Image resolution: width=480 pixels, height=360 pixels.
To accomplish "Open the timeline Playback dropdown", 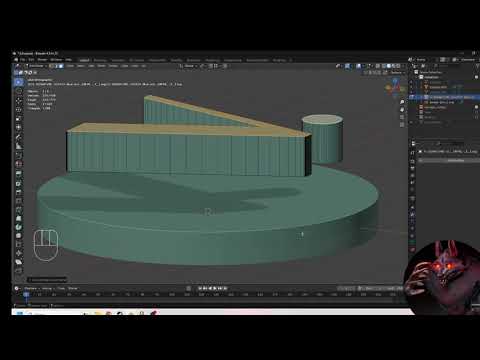I will click(x=31, y=288).
